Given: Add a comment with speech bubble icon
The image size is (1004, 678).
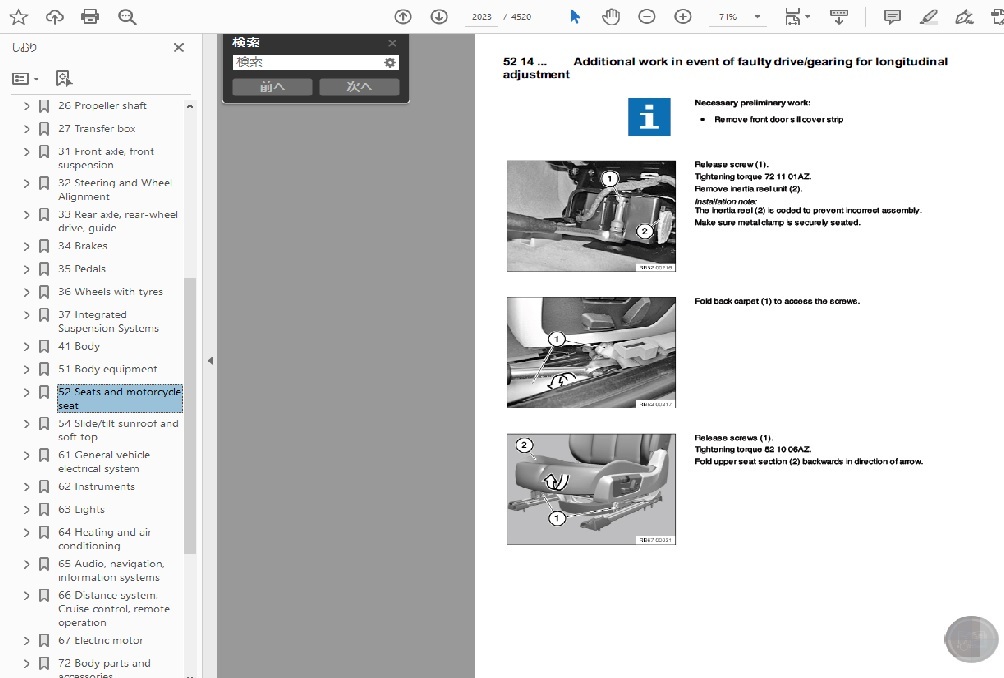Looking at the screenshot, I should click(x=892, y=17).
